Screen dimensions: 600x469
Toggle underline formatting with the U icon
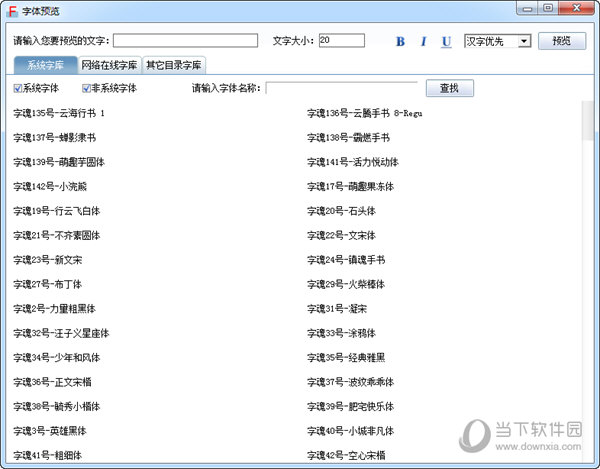point(446,42)
